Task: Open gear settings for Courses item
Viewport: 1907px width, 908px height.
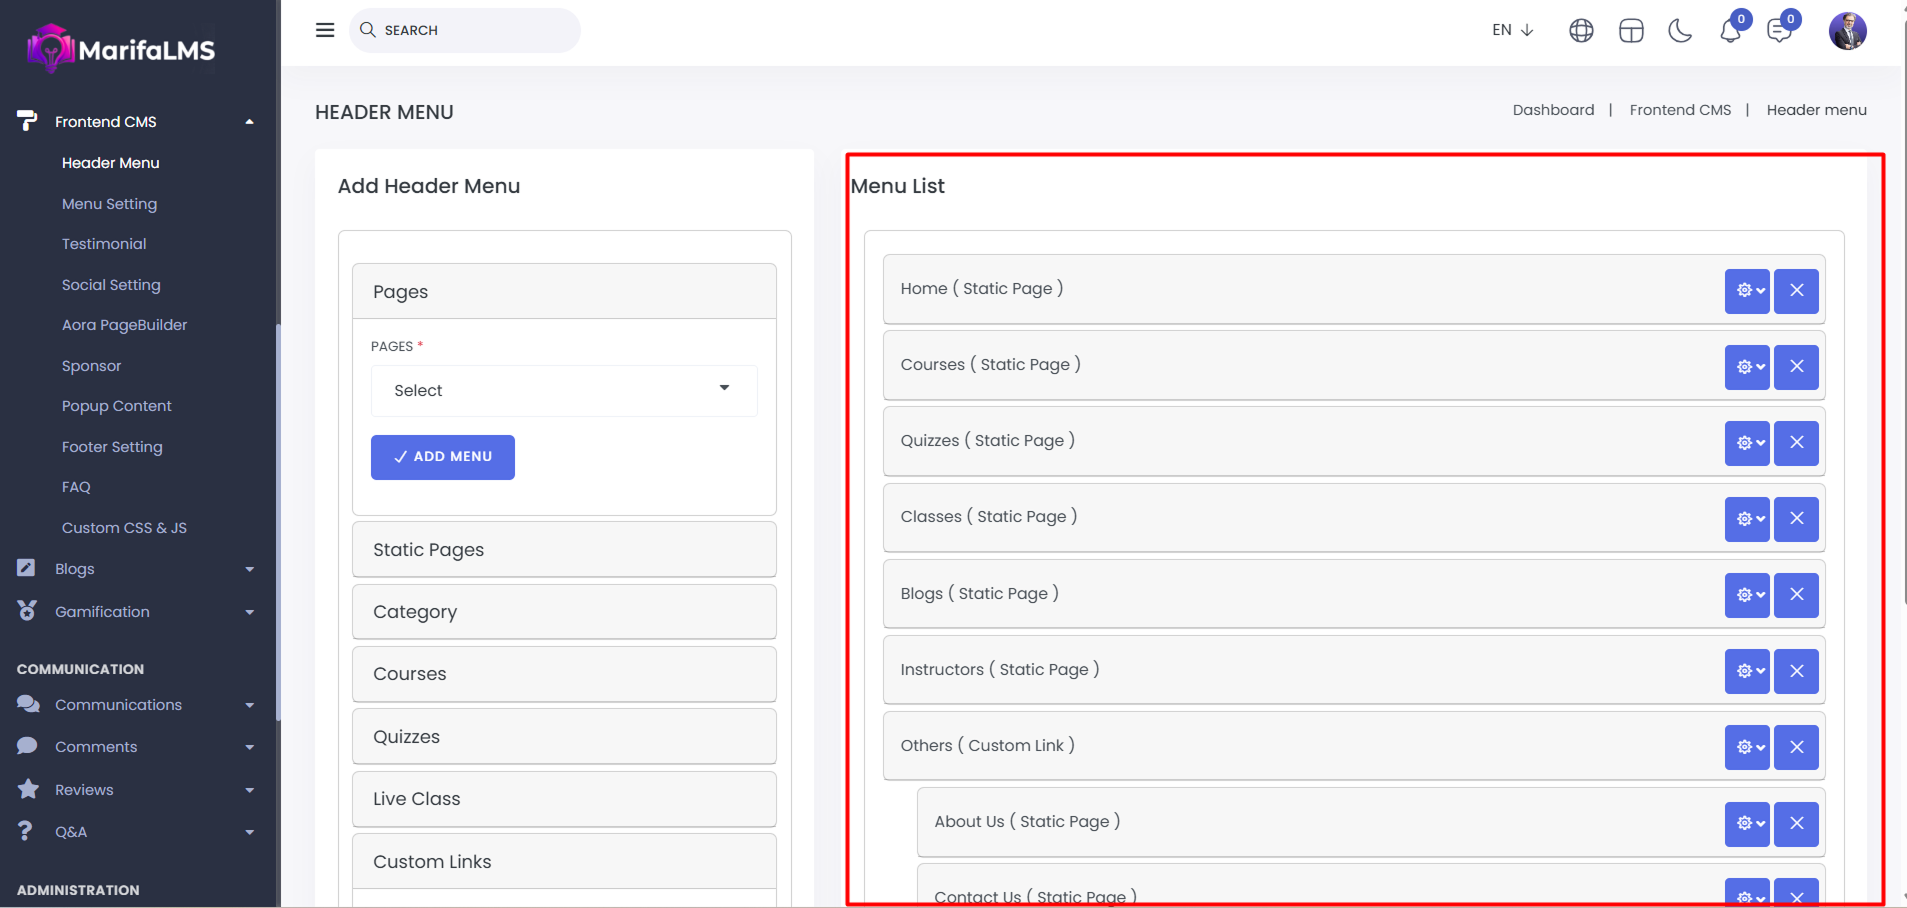Action: [1747, 367]
